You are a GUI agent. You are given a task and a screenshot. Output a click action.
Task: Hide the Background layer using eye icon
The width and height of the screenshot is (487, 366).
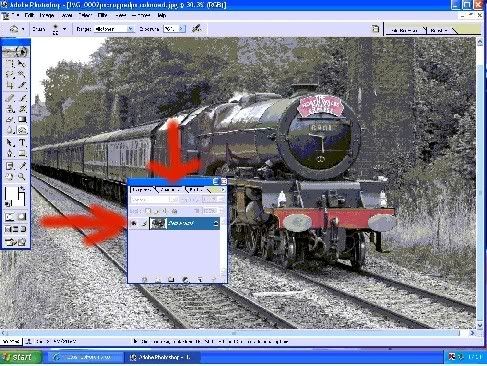pyautogui.click(x=134, y=223)
